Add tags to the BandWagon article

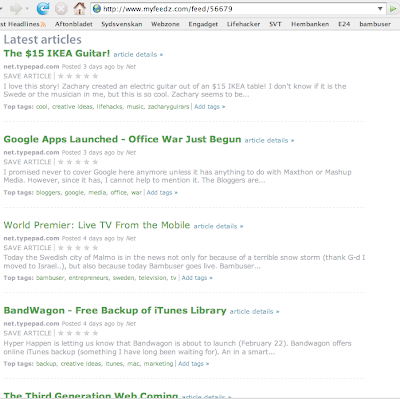[x=193, y=364]
